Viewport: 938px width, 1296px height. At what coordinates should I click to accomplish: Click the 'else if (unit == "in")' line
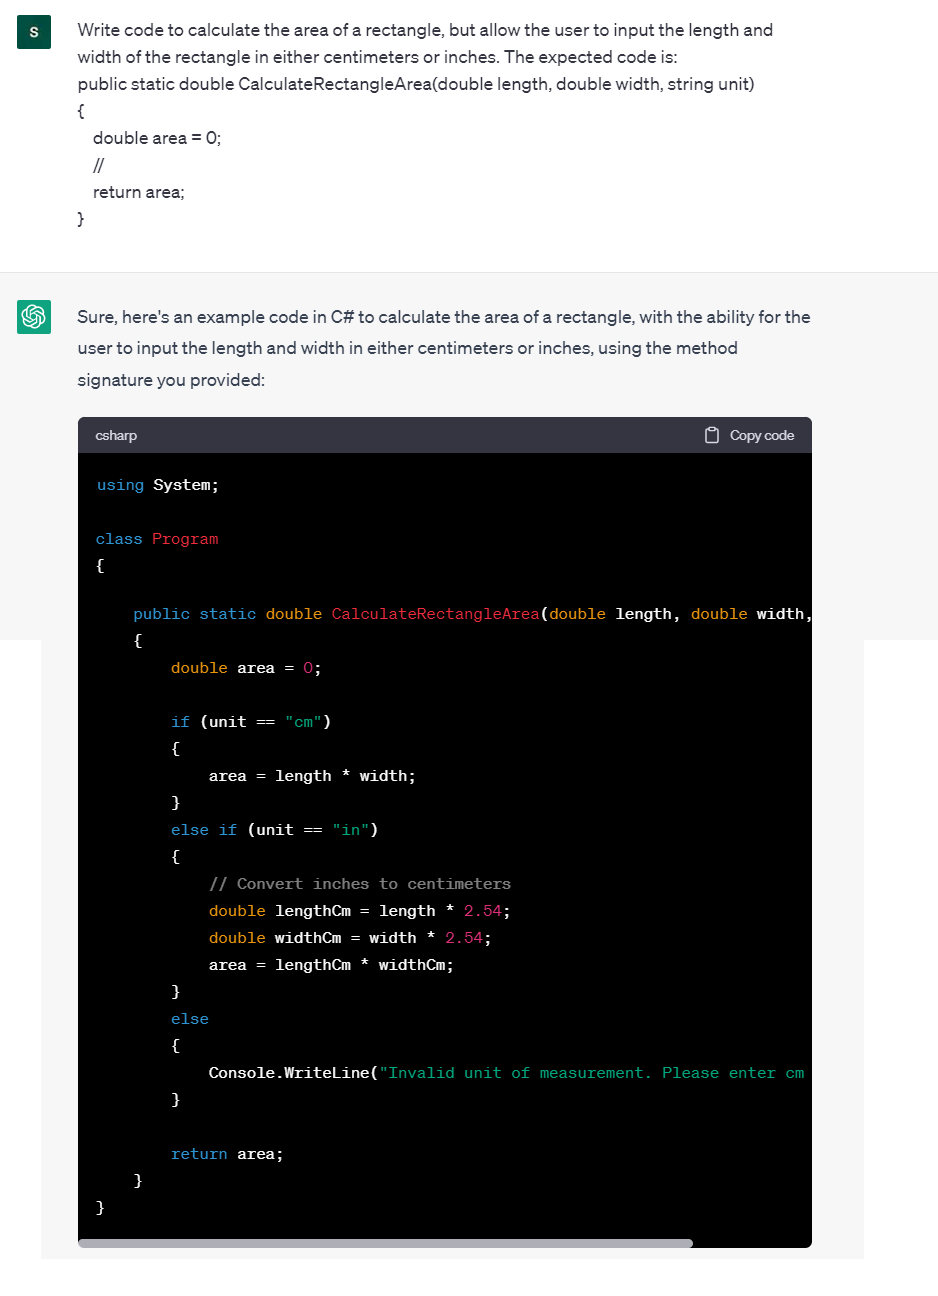tap(274, 830)
